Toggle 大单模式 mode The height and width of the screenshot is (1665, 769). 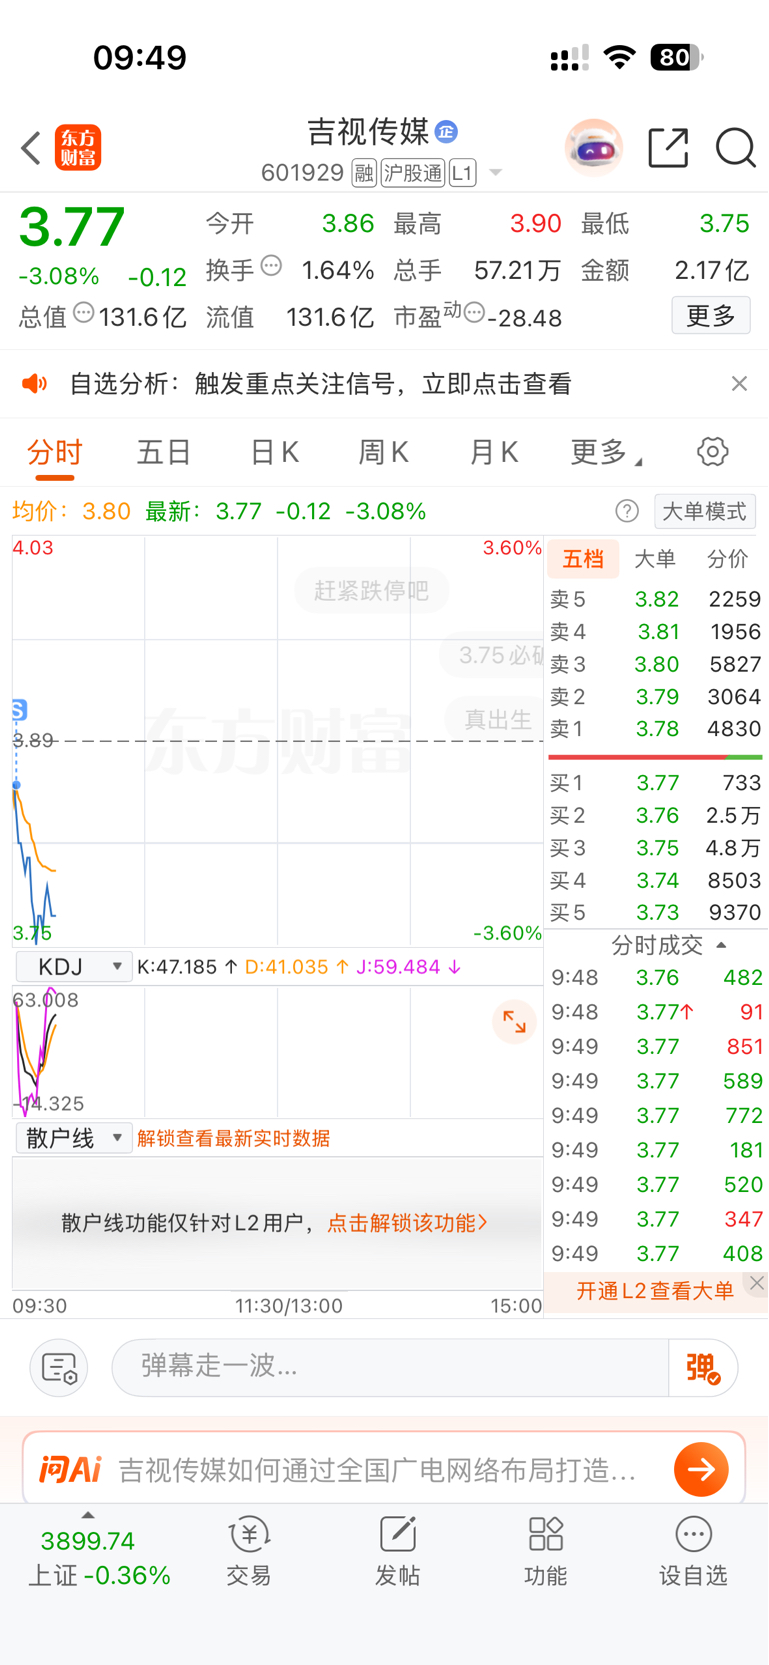(x=705, y=511)
